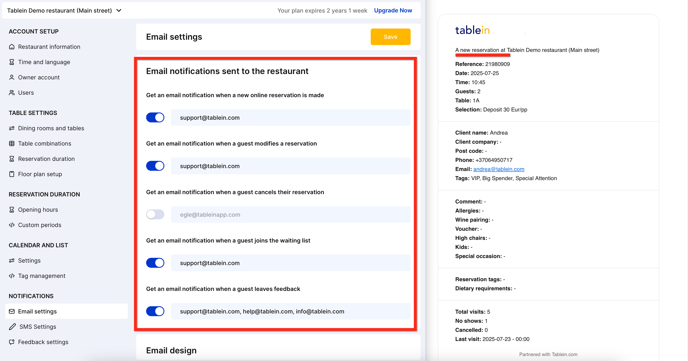Click the Tag management icon

pos(12,276)
